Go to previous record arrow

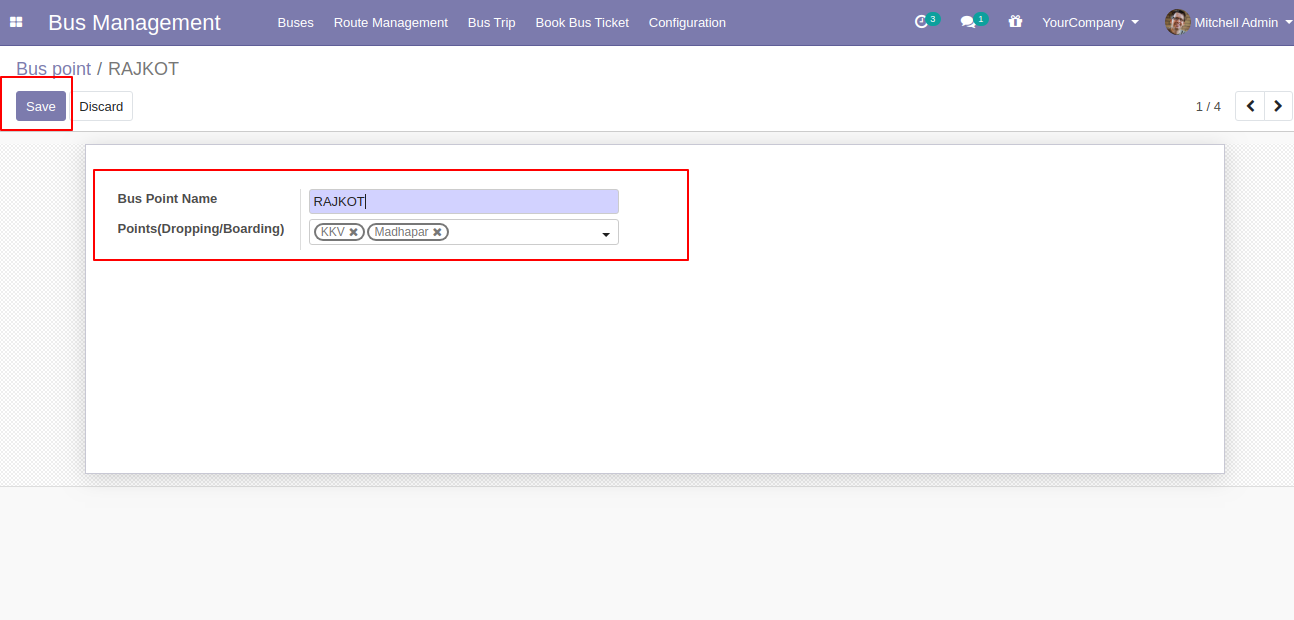[x=1250, y=106]
